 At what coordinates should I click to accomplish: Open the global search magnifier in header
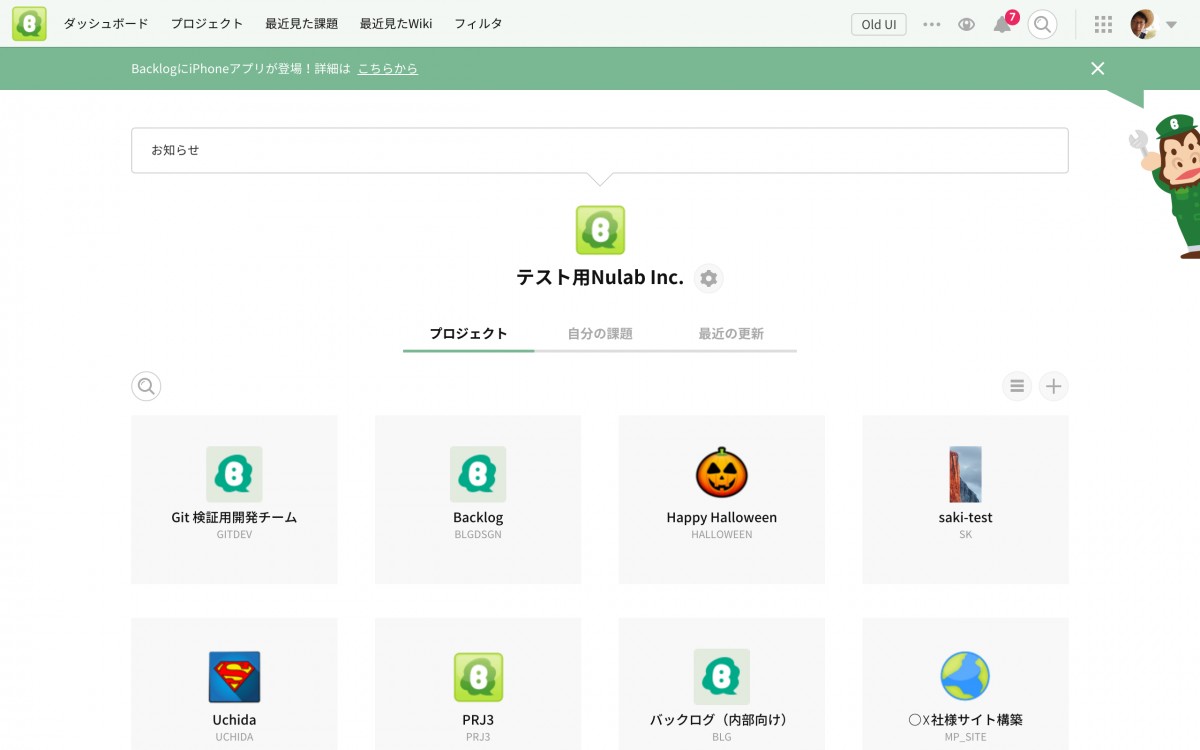(x=1042, y=24)
